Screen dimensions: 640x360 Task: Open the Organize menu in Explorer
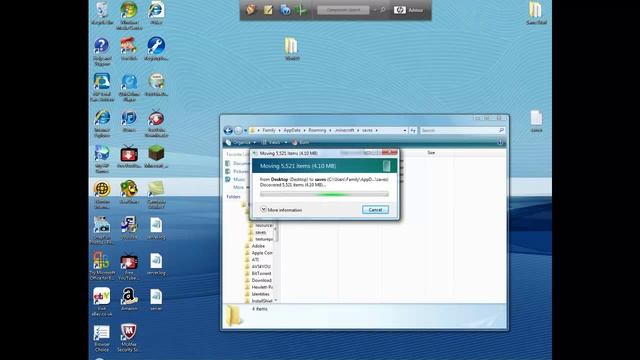click(x=241, y=142)
